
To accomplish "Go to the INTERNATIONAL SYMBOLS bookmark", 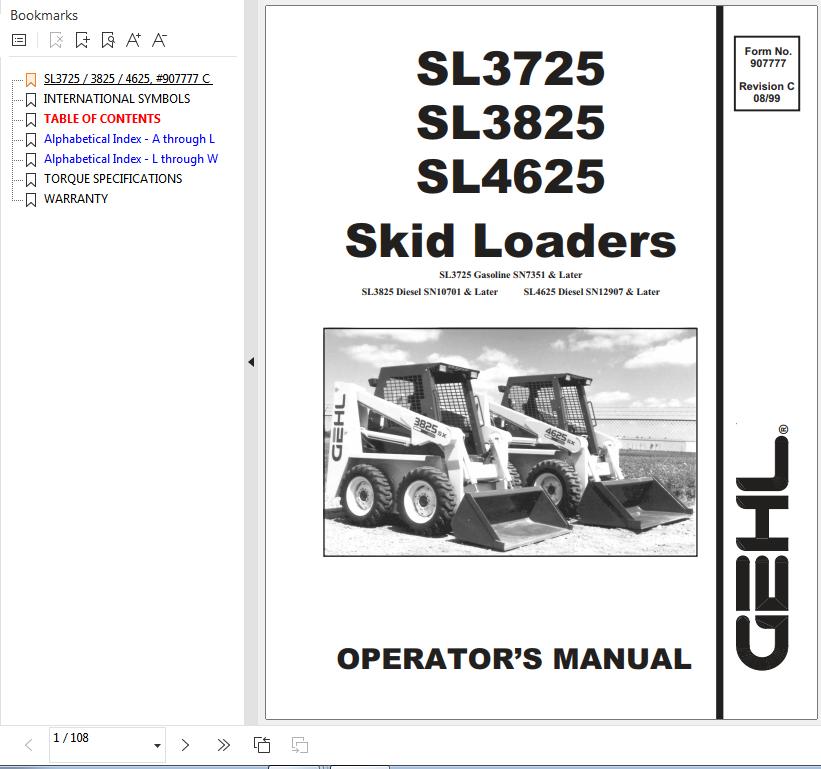I will (117, 99).
